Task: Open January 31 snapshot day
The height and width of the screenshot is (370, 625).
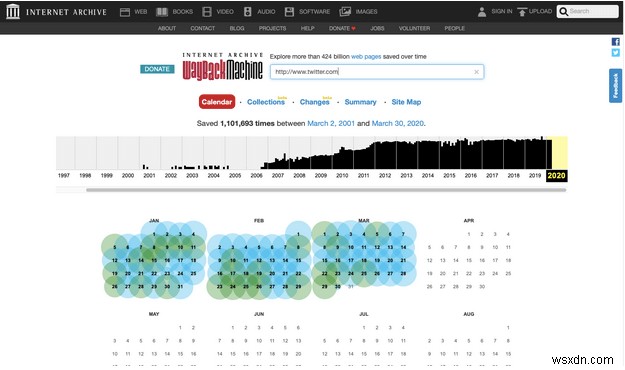Action: [x=180, y=287]
